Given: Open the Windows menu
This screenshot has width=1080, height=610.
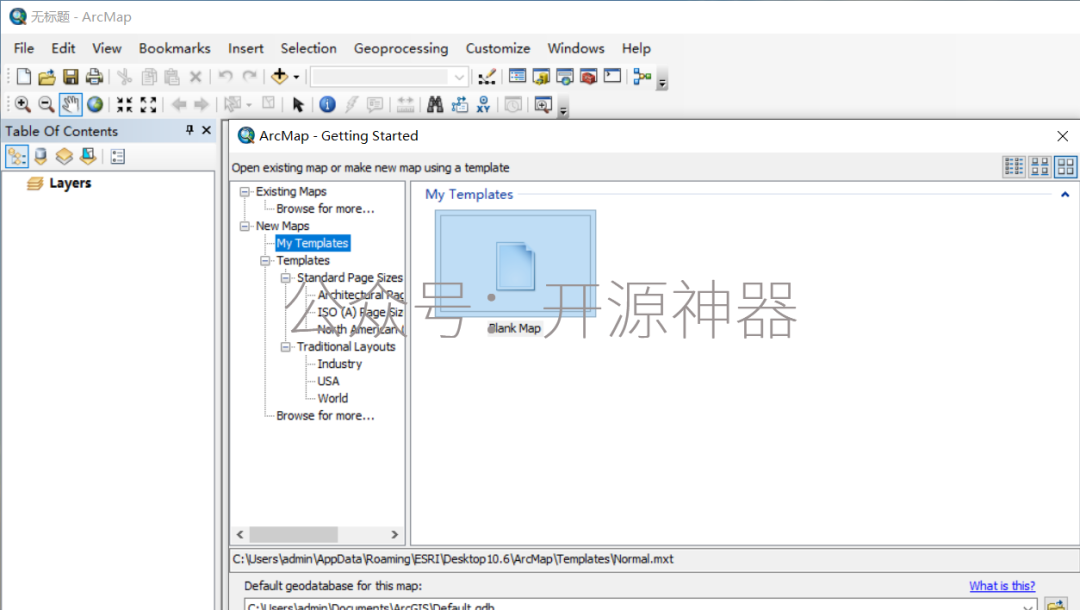Looking at the screenshot, I should pos(576,48).
